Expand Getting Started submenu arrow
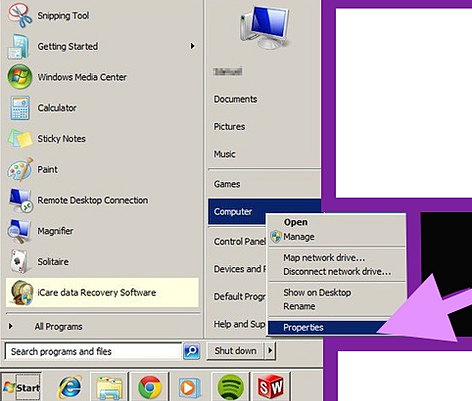472x401 pixels. point(192,46)
